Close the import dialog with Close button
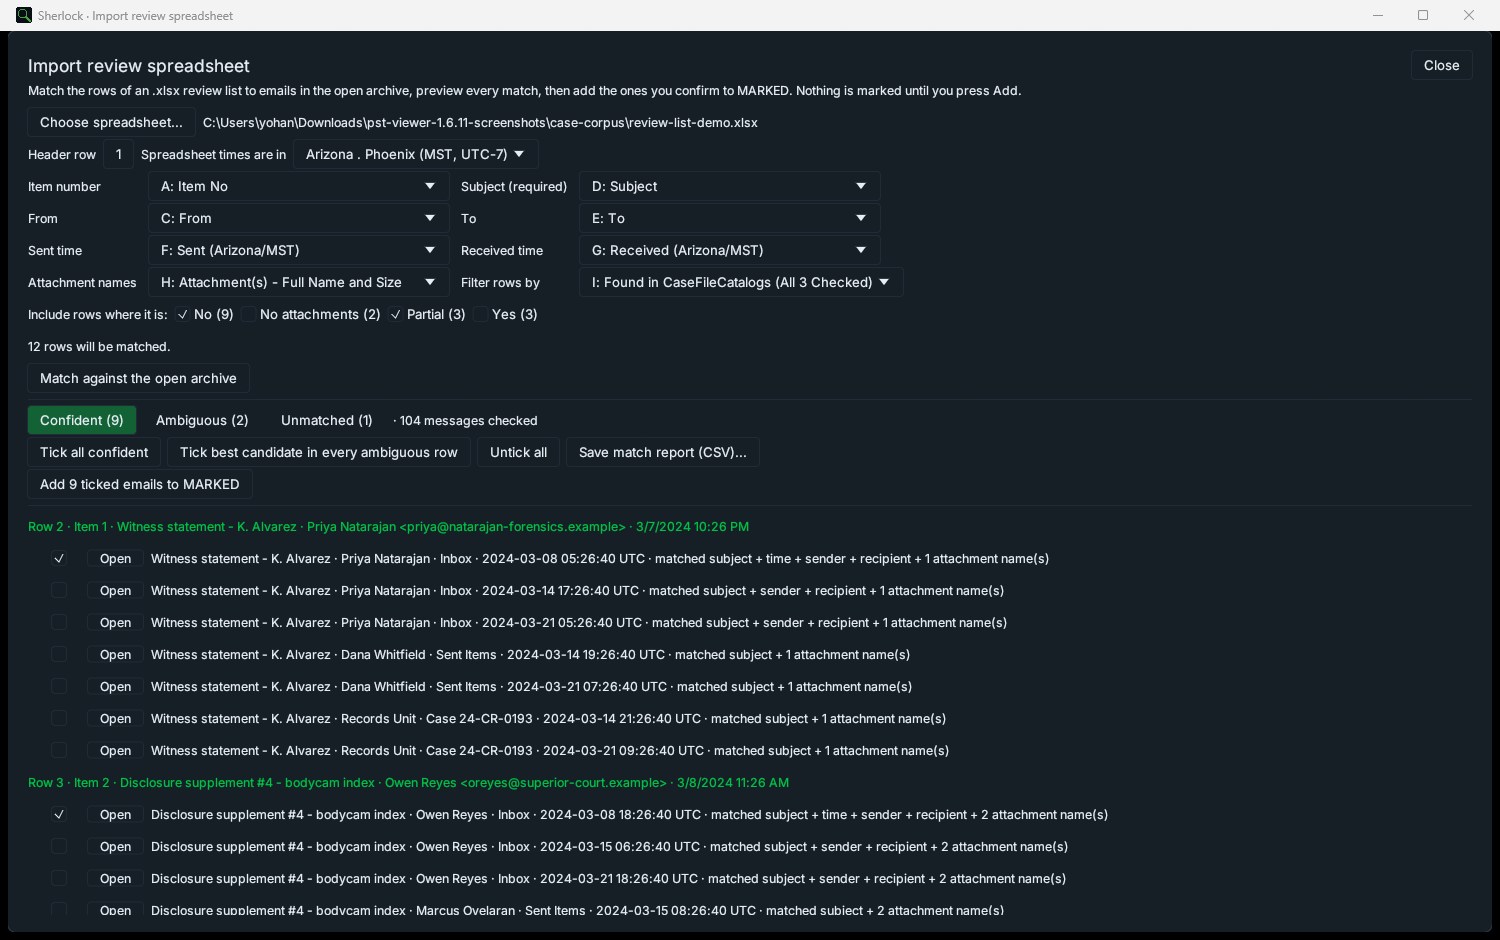This screenshot has width=1500, height=940. click(1441, 65)
